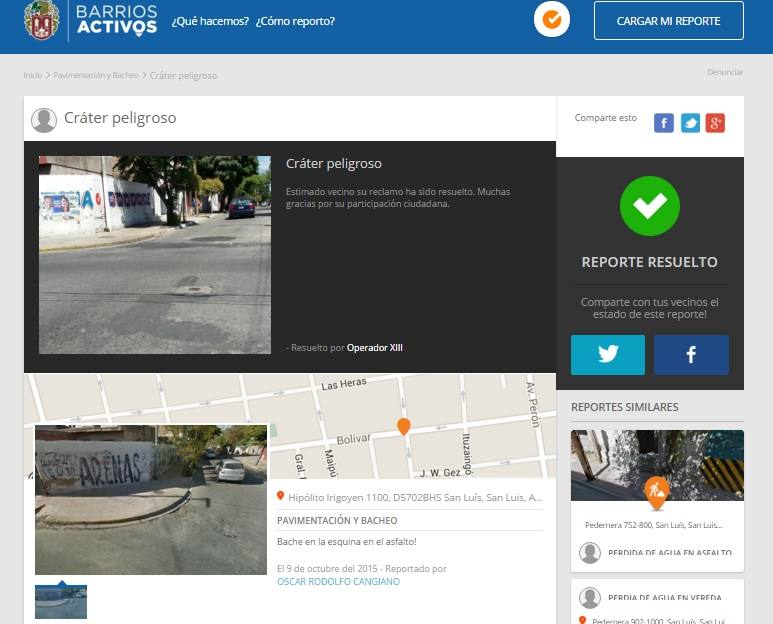This screenshot has height=624, width=773.
Task: Open the ¿Cómo reporto? menu item
Action: point(295,21)
